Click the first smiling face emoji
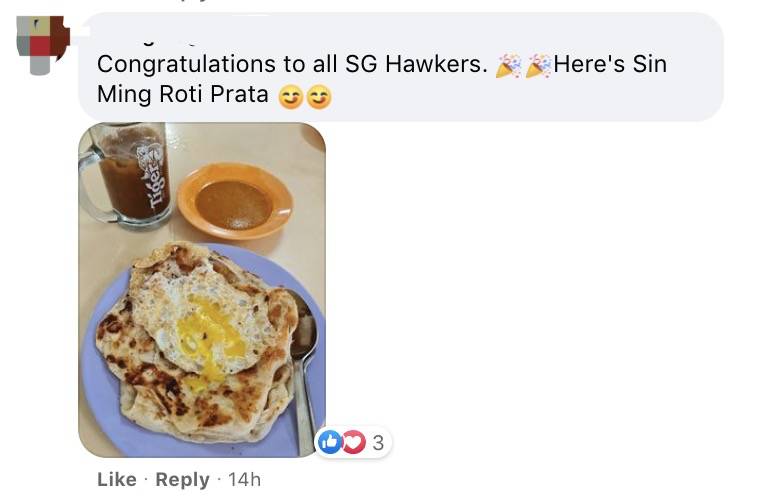This screenshot has height=500, width=764. pos(291,96)
